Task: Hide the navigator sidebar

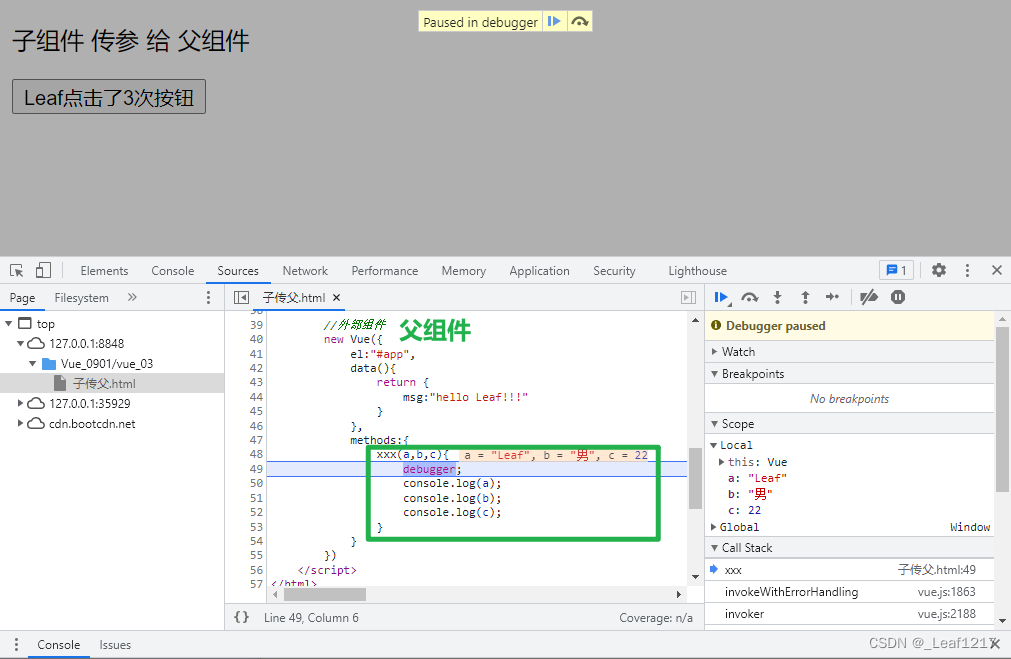Action: click(x=241, y=297)
